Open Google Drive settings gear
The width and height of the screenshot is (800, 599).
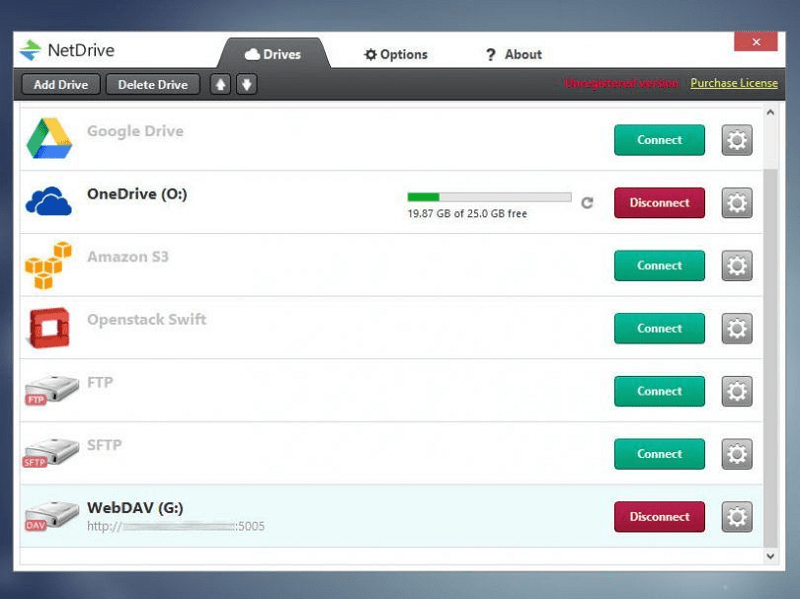coord(737,140)
